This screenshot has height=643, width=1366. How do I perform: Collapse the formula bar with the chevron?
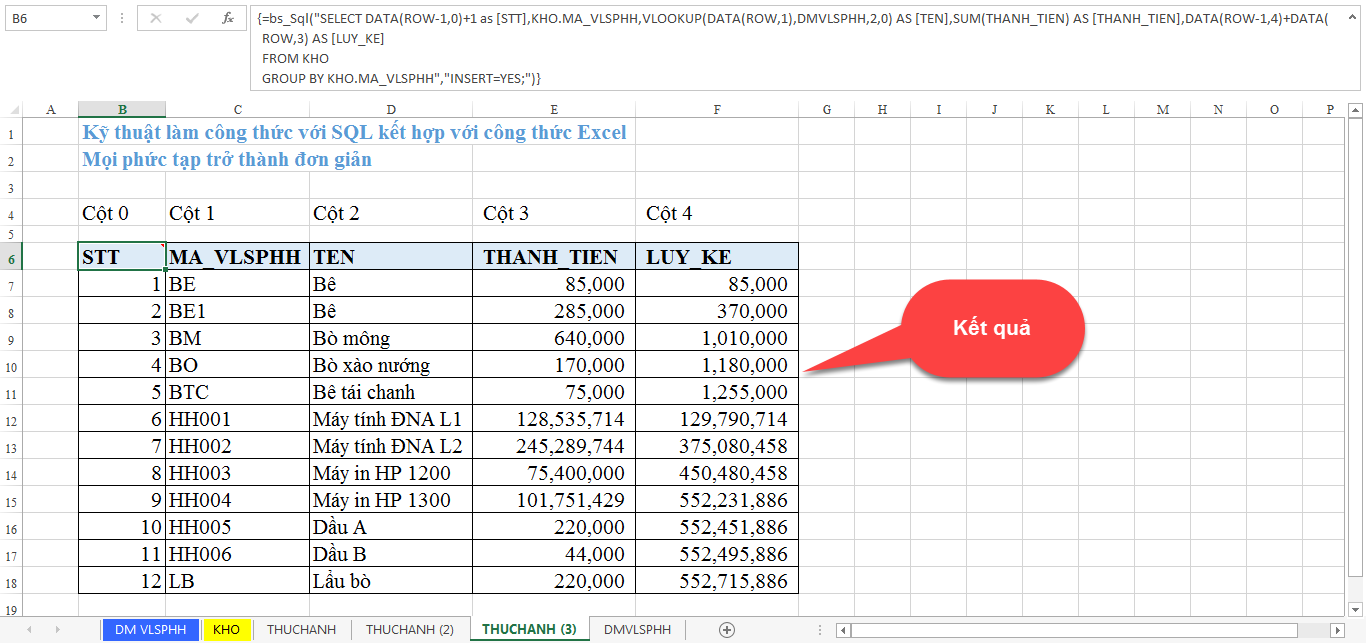(x=1353, y=18)
